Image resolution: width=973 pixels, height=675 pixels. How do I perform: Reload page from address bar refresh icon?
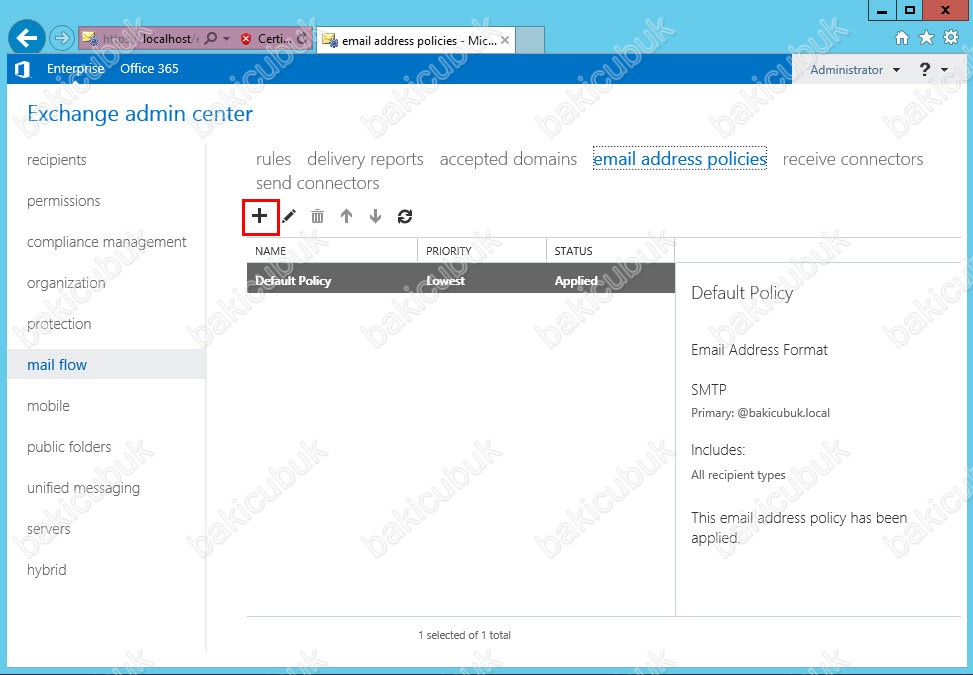[x=302, y=38]
